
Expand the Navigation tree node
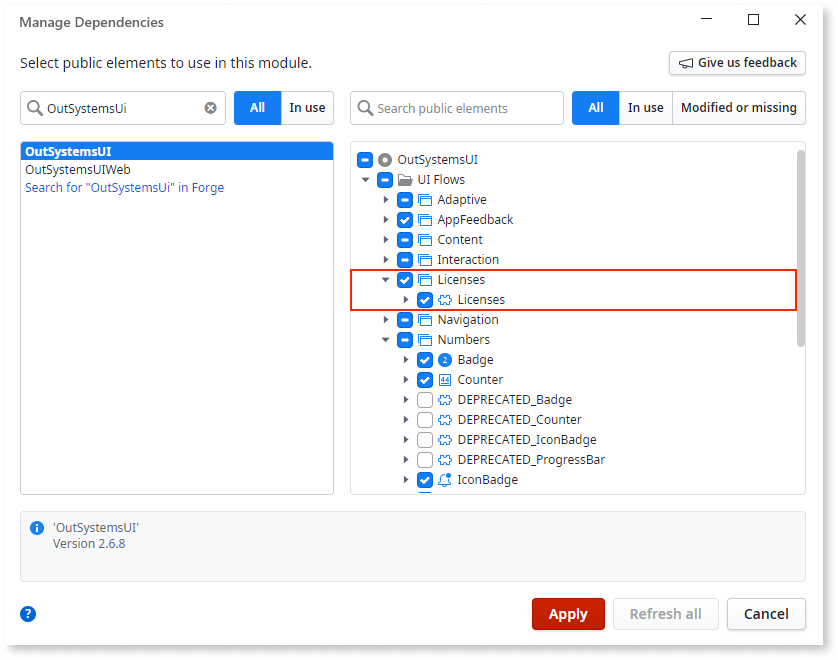(x=385, y=319)
